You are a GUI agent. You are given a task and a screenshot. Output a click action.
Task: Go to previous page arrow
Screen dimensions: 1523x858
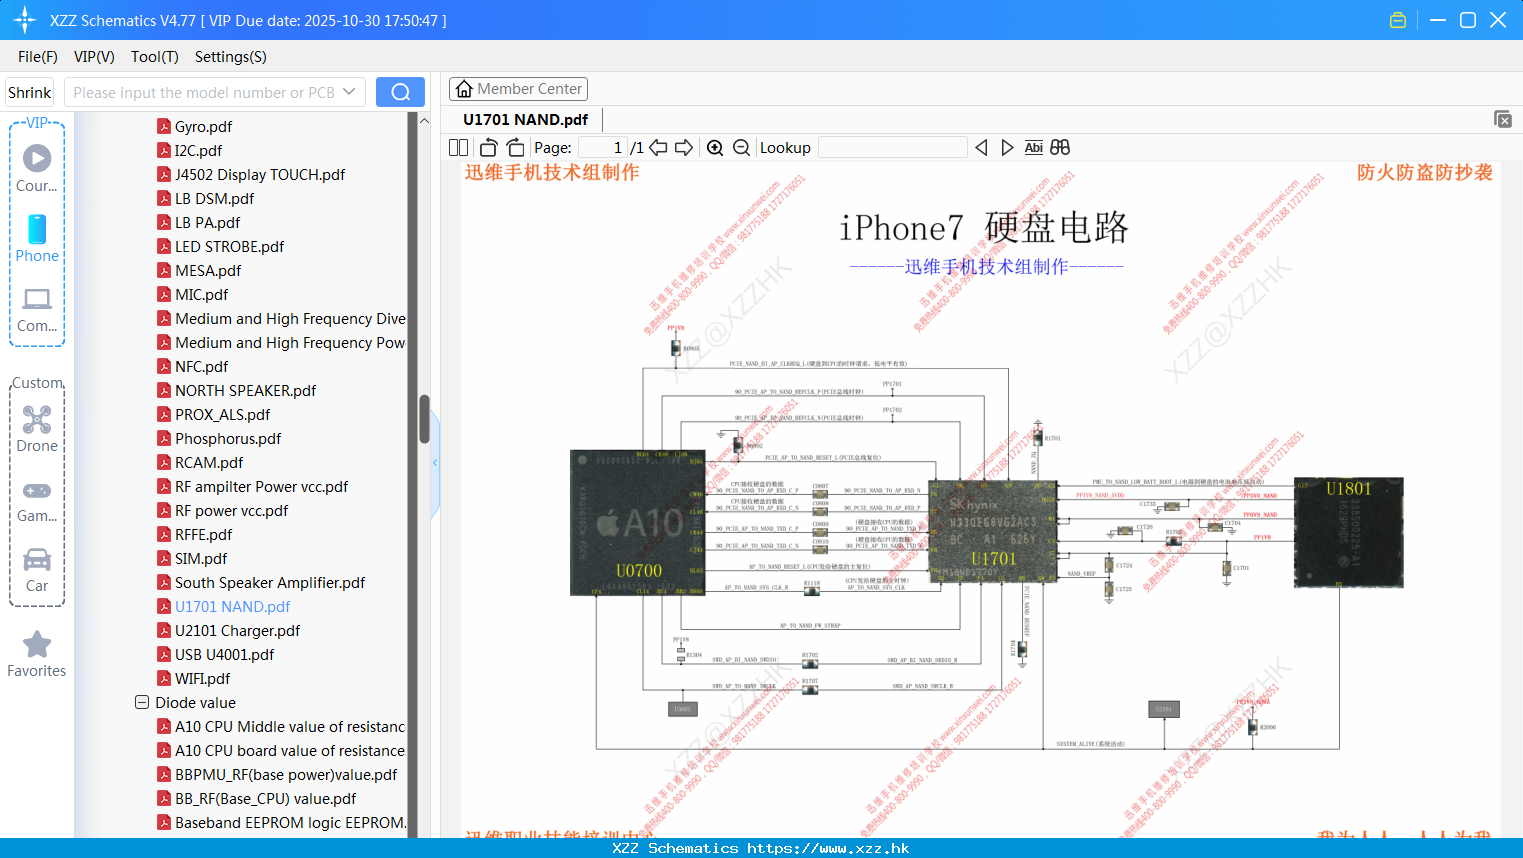658,147
